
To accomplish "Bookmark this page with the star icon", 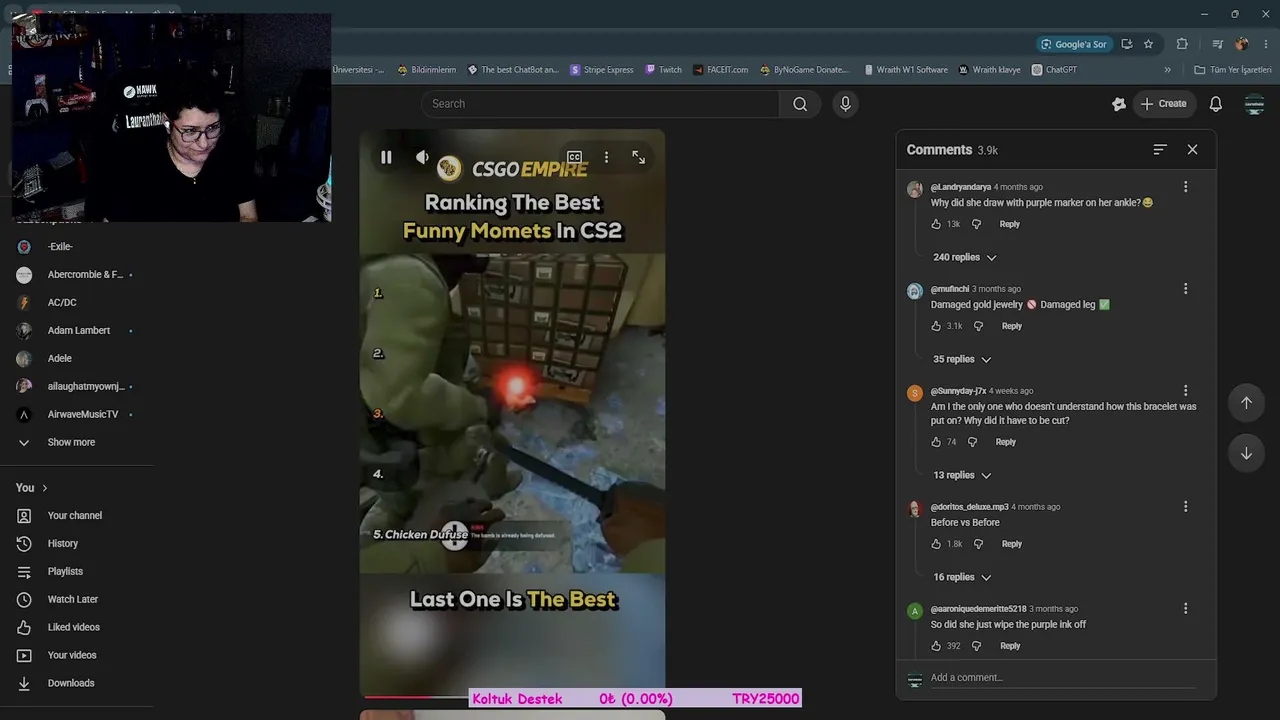I will [1148, 44].
